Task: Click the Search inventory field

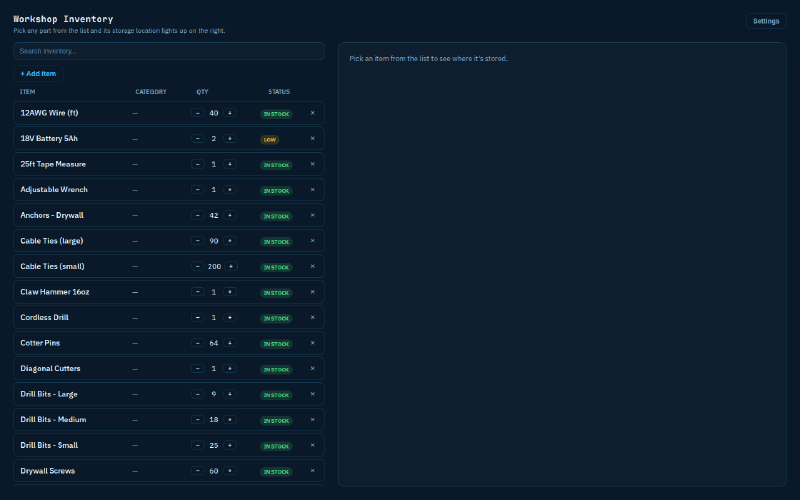Action: [169, 51]
